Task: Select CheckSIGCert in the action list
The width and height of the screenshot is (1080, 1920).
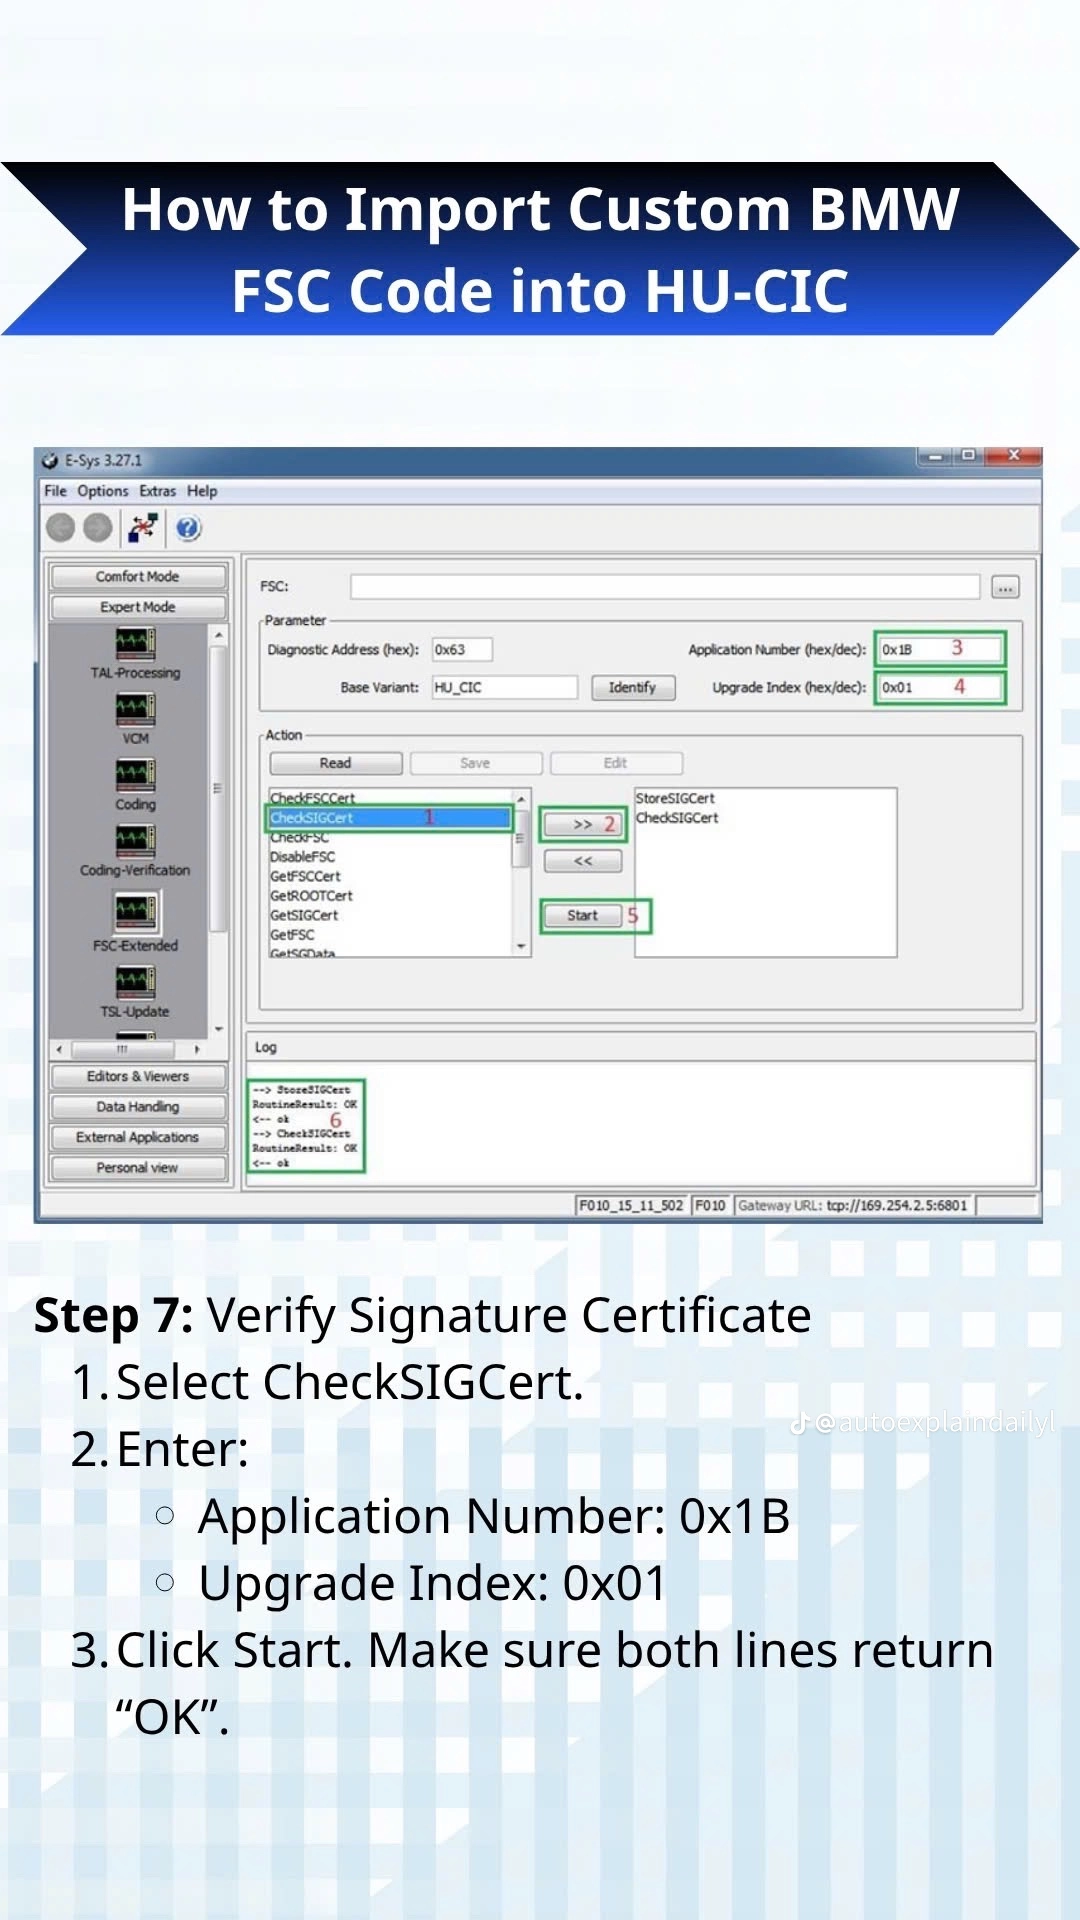Action: pos(389,818)
